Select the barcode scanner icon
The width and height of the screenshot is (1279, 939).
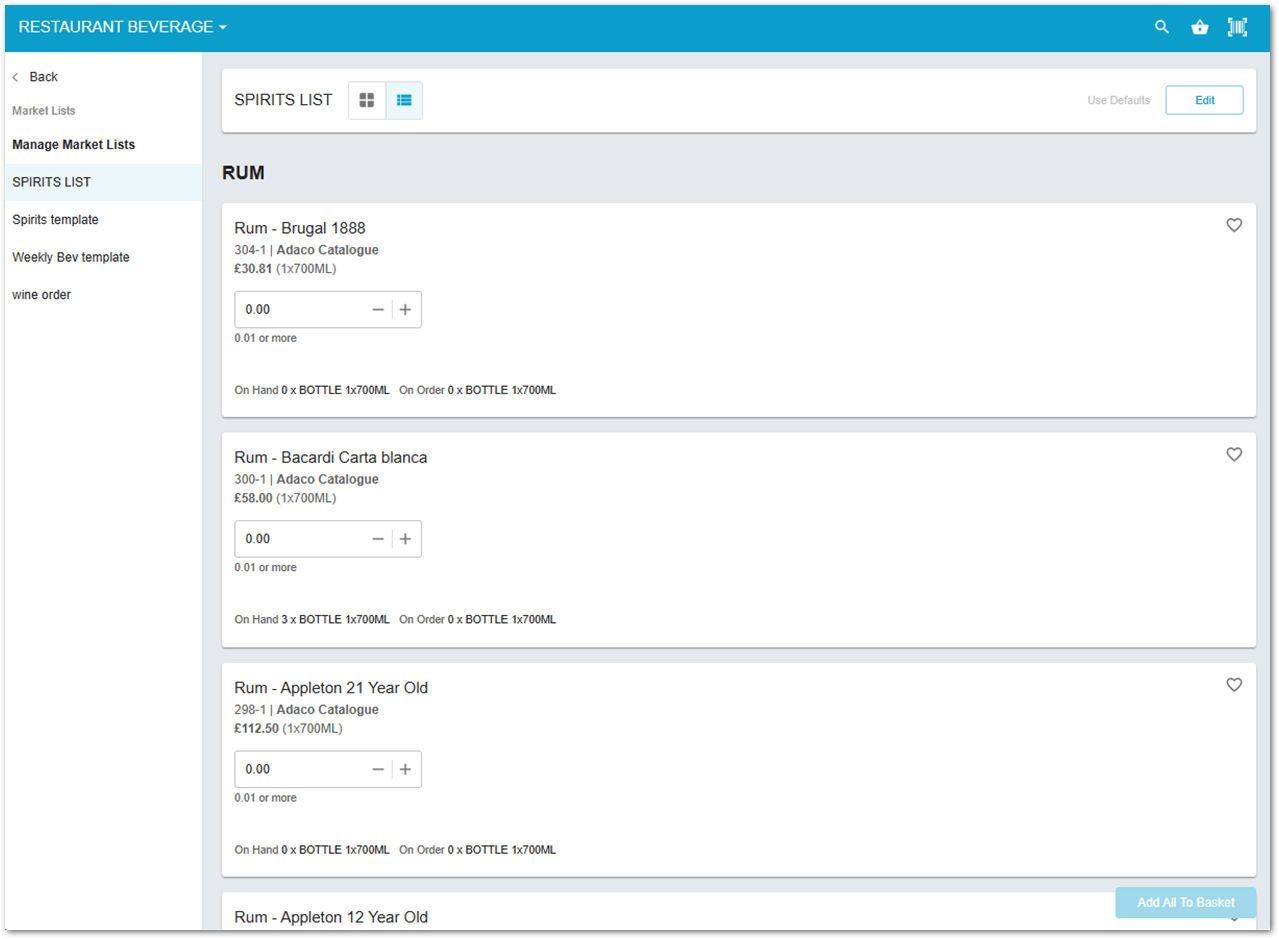pos(1237,27)
